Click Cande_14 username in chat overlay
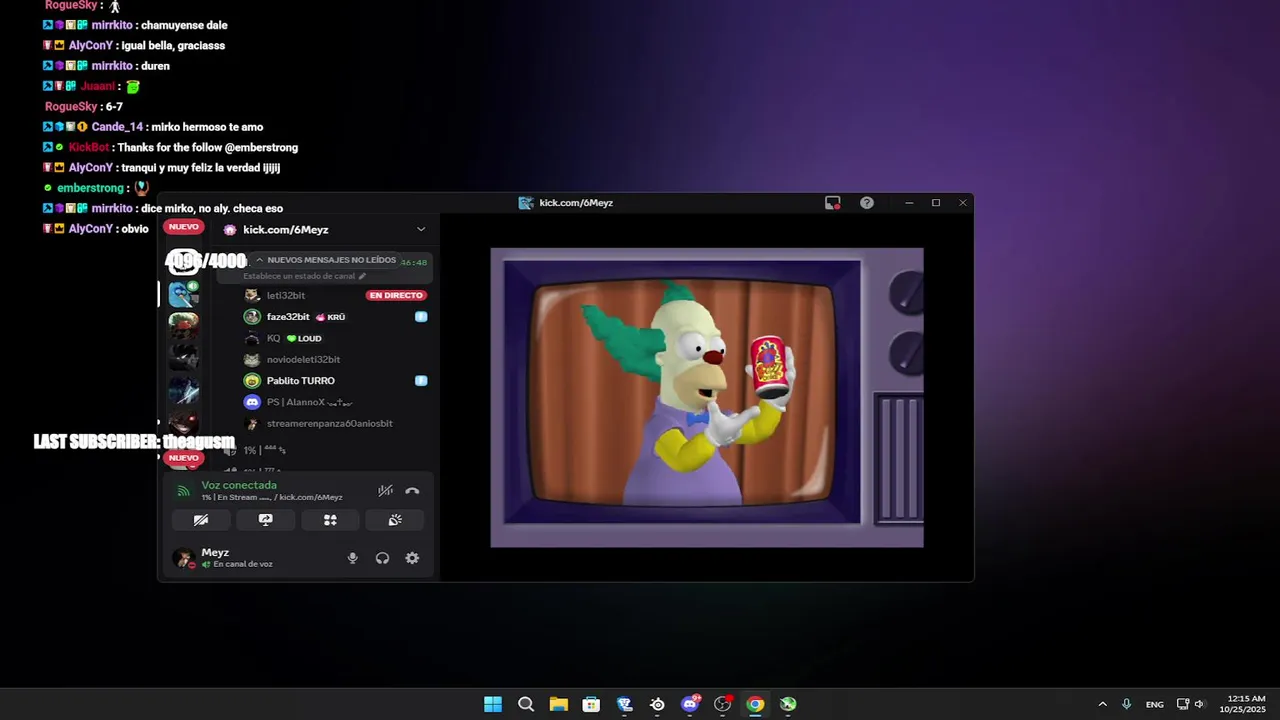1280x720 pixels. point(118,127)
